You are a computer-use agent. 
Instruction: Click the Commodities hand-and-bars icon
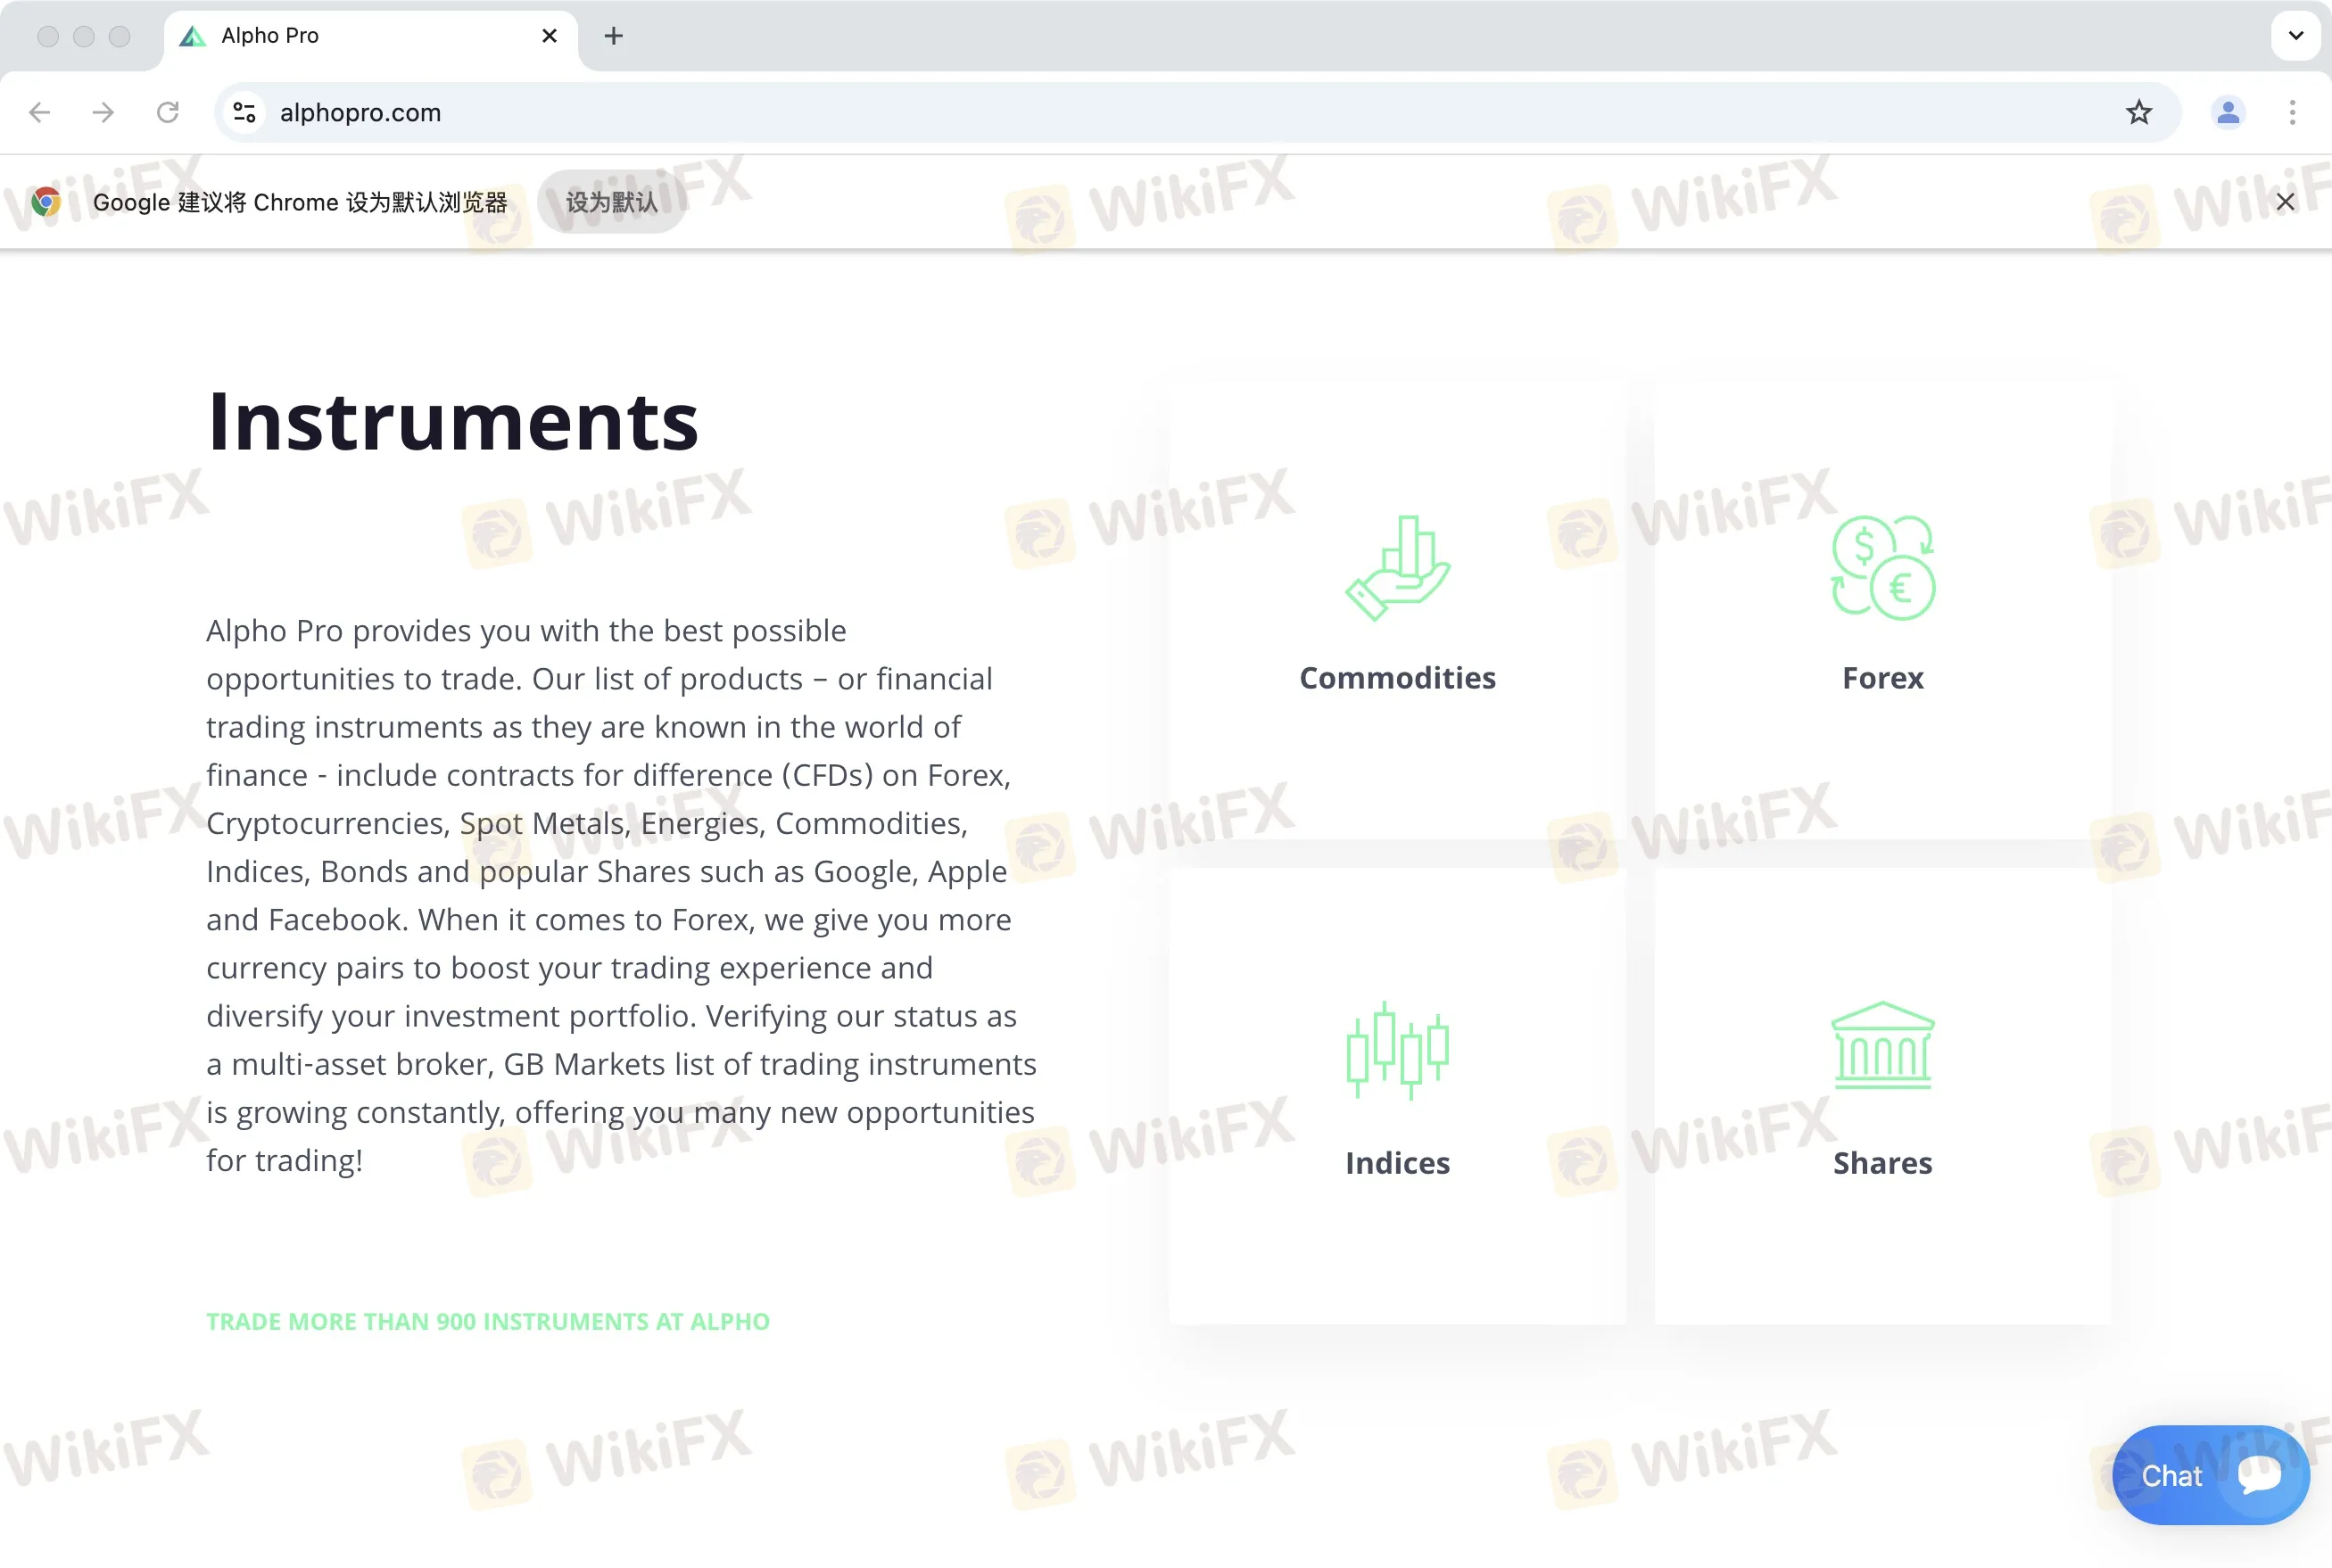coord(1397,568)
